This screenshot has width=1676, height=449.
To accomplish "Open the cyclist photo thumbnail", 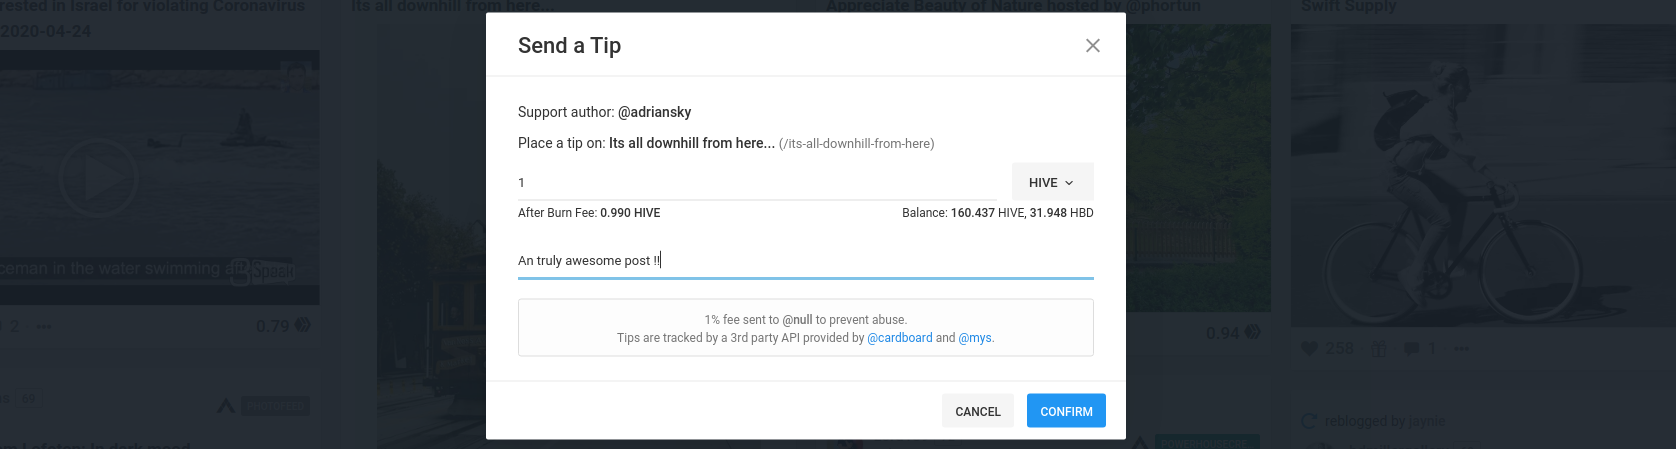I will pyautogui.click(x=1483, y=175).
